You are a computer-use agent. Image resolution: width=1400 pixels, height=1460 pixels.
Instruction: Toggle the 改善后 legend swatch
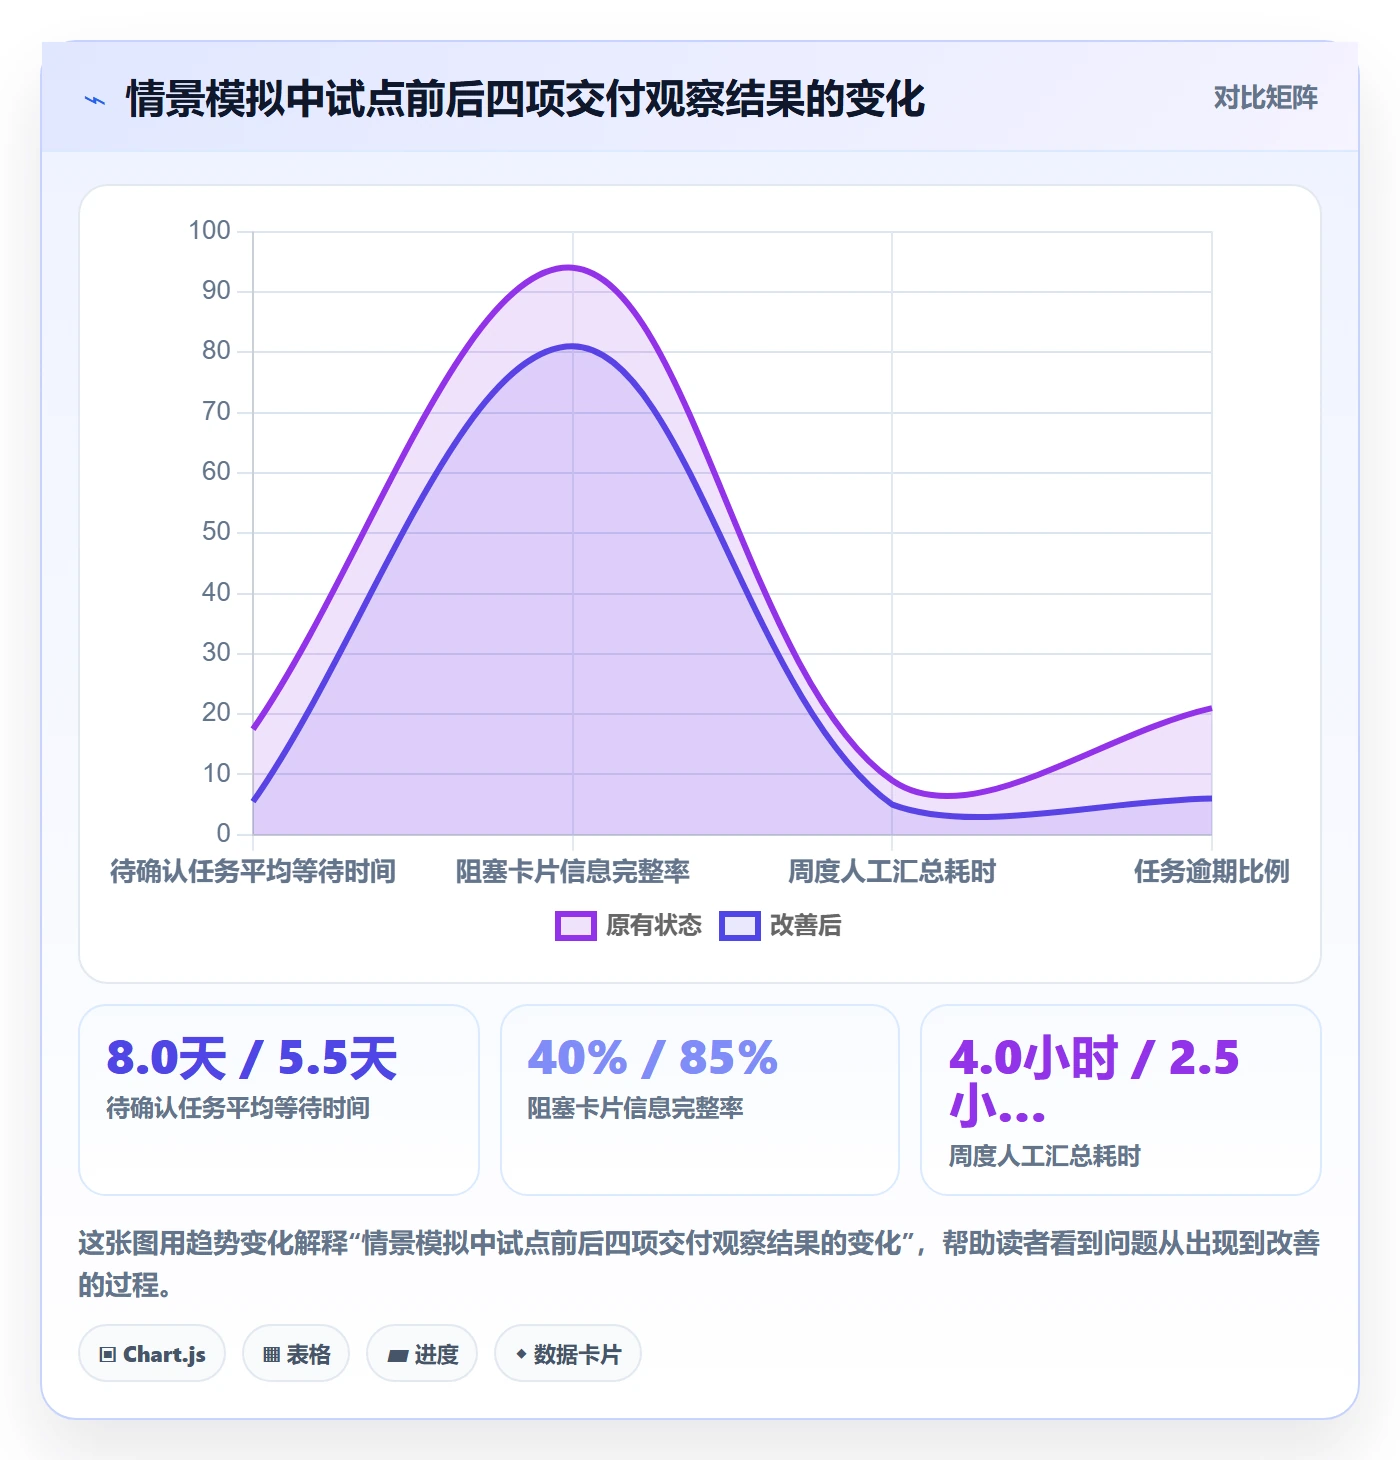[x=740, y=926]
